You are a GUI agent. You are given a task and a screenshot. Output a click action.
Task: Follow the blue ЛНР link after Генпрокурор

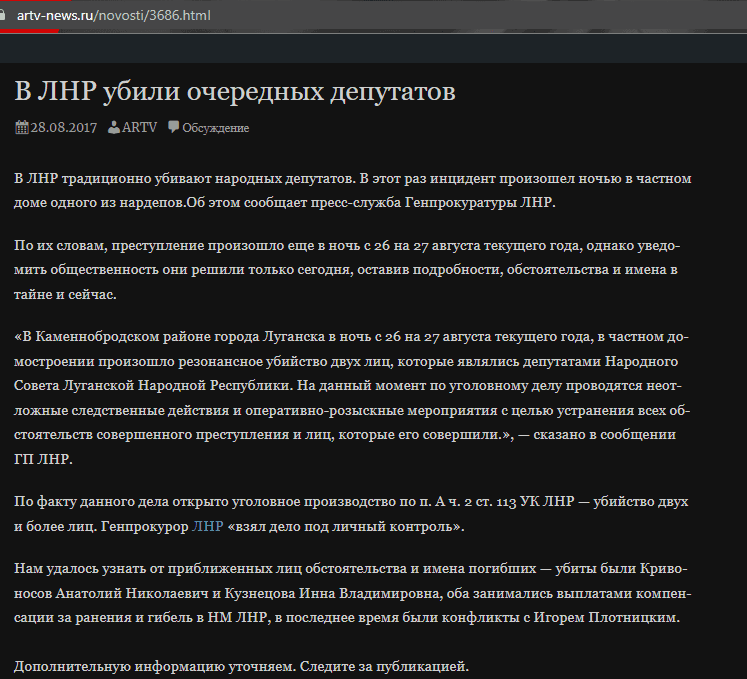tap(207, 525)
